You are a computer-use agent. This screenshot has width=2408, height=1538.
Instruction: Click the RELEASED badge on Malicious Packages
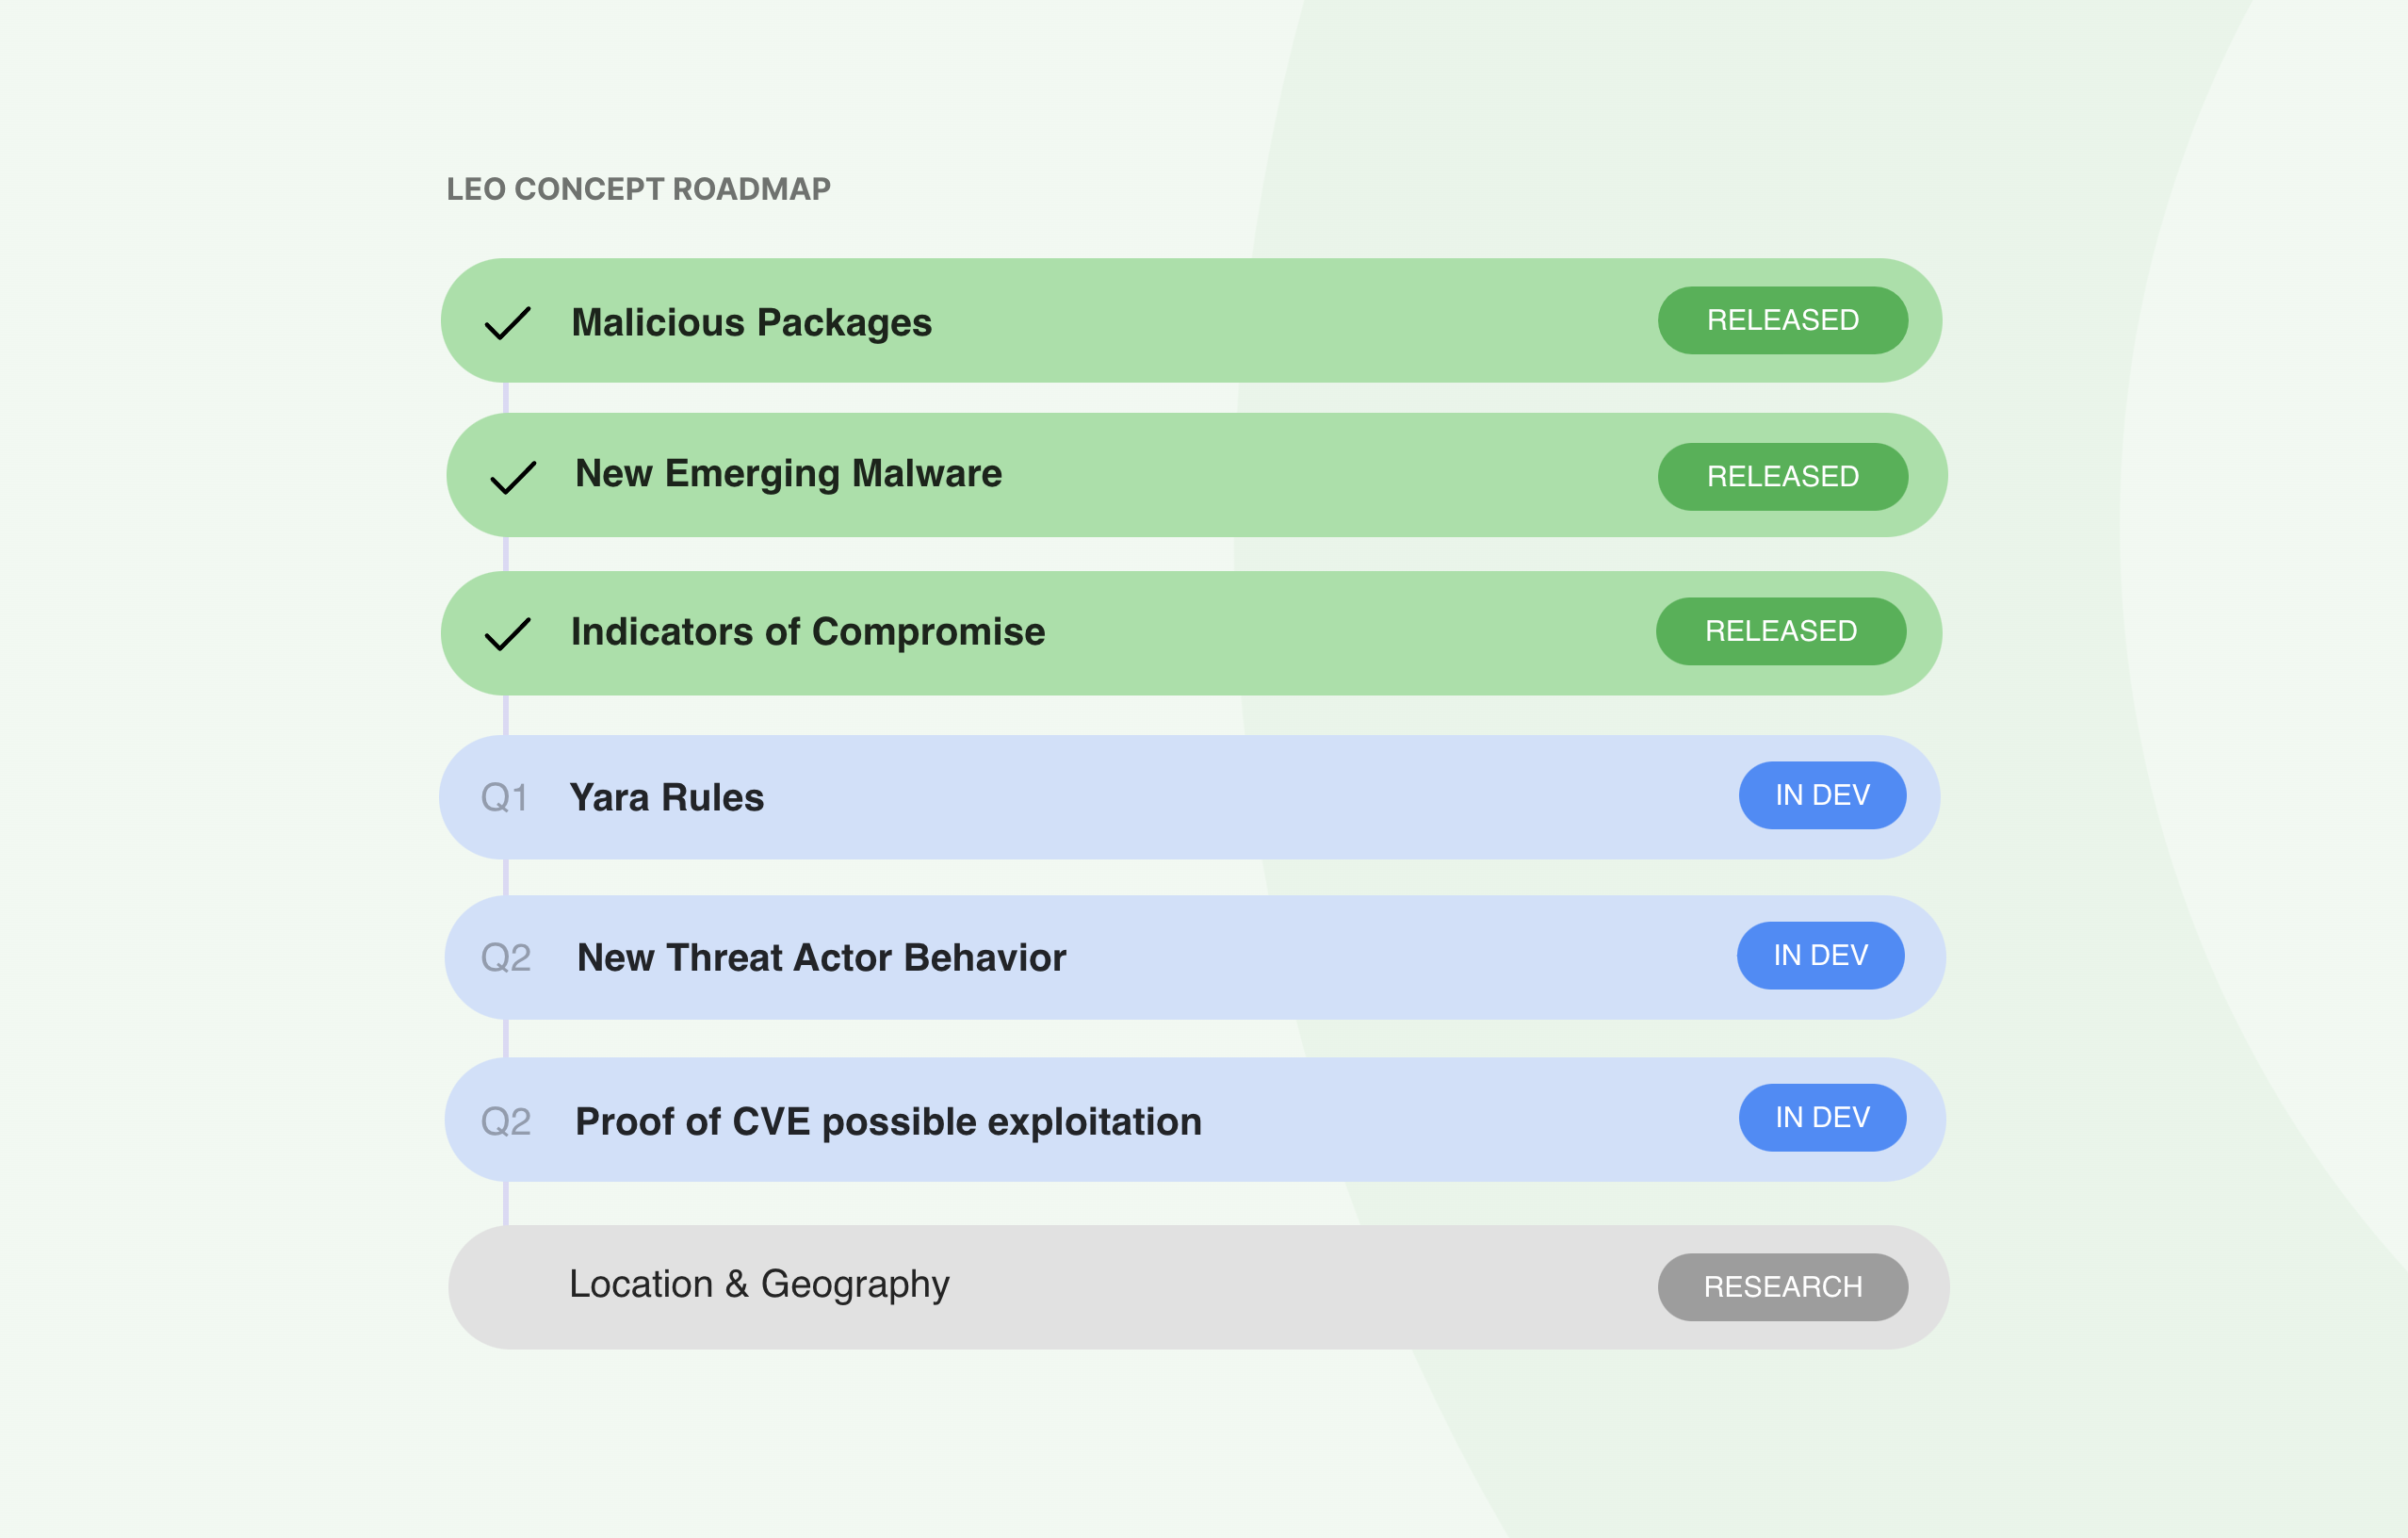coord(1782,320)
